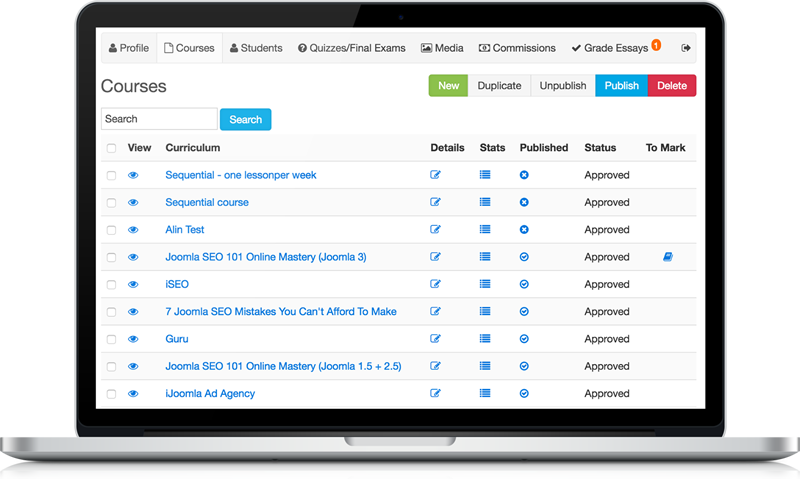The width and height of the screenshot is (800, 482).
Task: Open stats for Alin Test
Action: pos(485,229)
